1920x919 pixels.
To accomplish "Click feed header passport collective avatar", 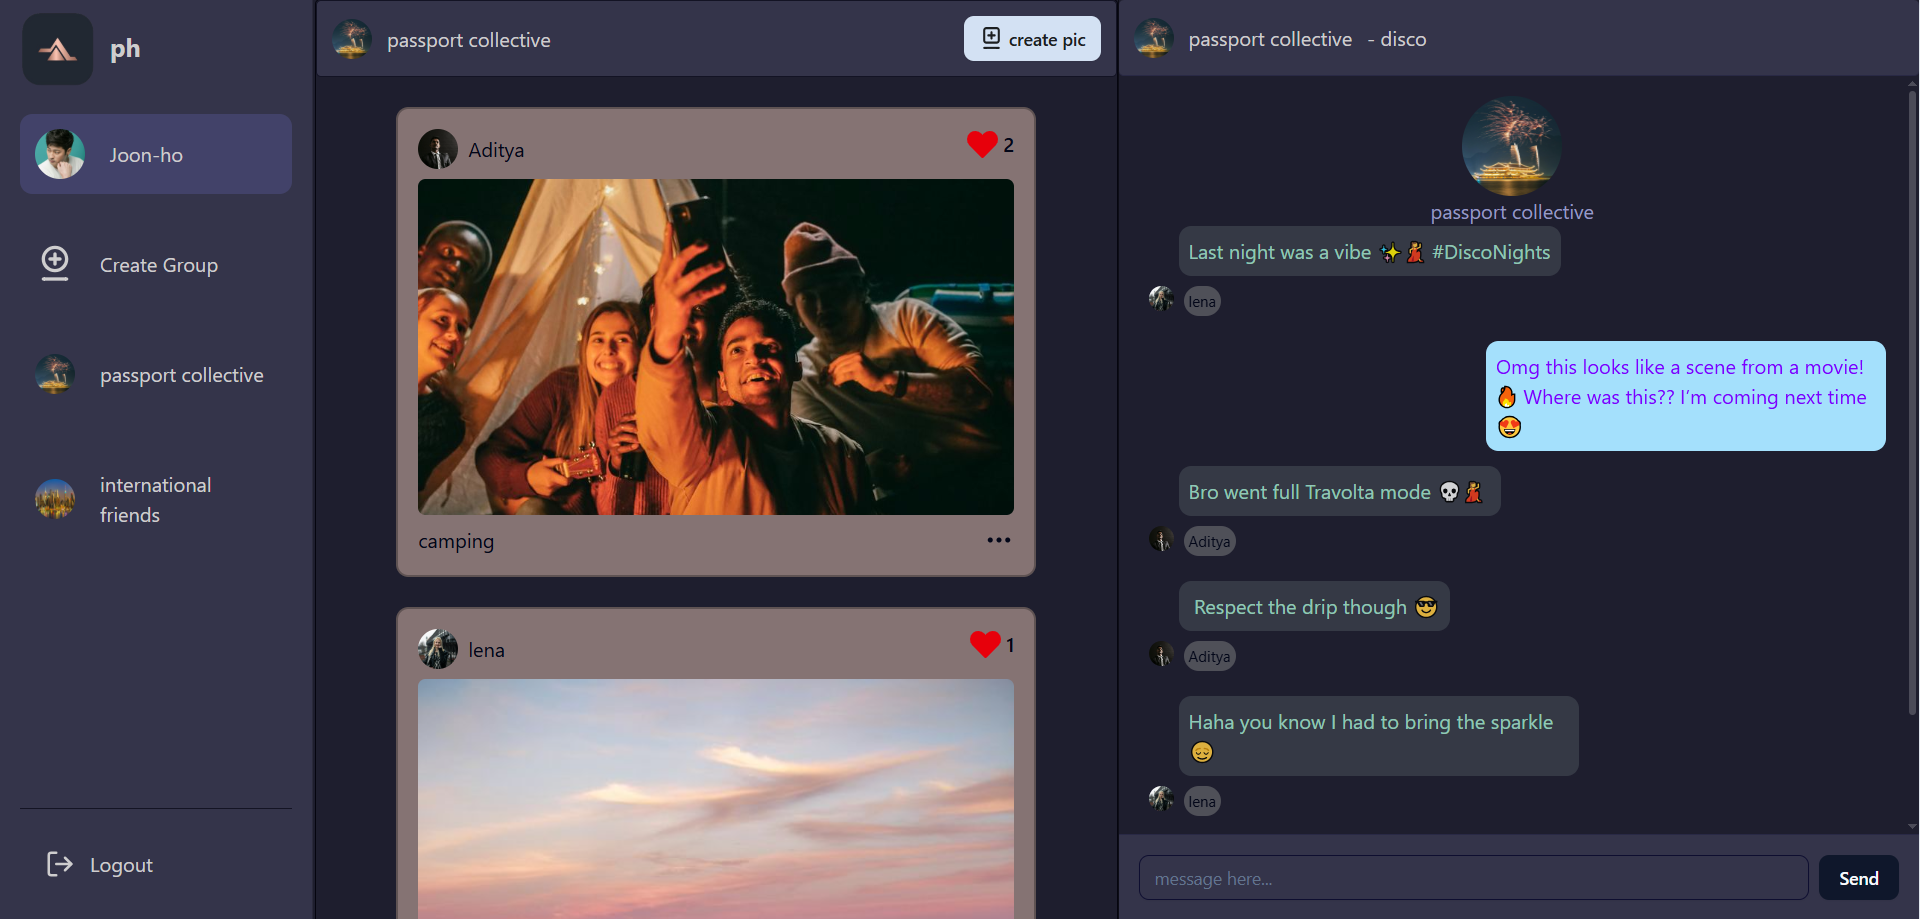I will tap(352, 39).
